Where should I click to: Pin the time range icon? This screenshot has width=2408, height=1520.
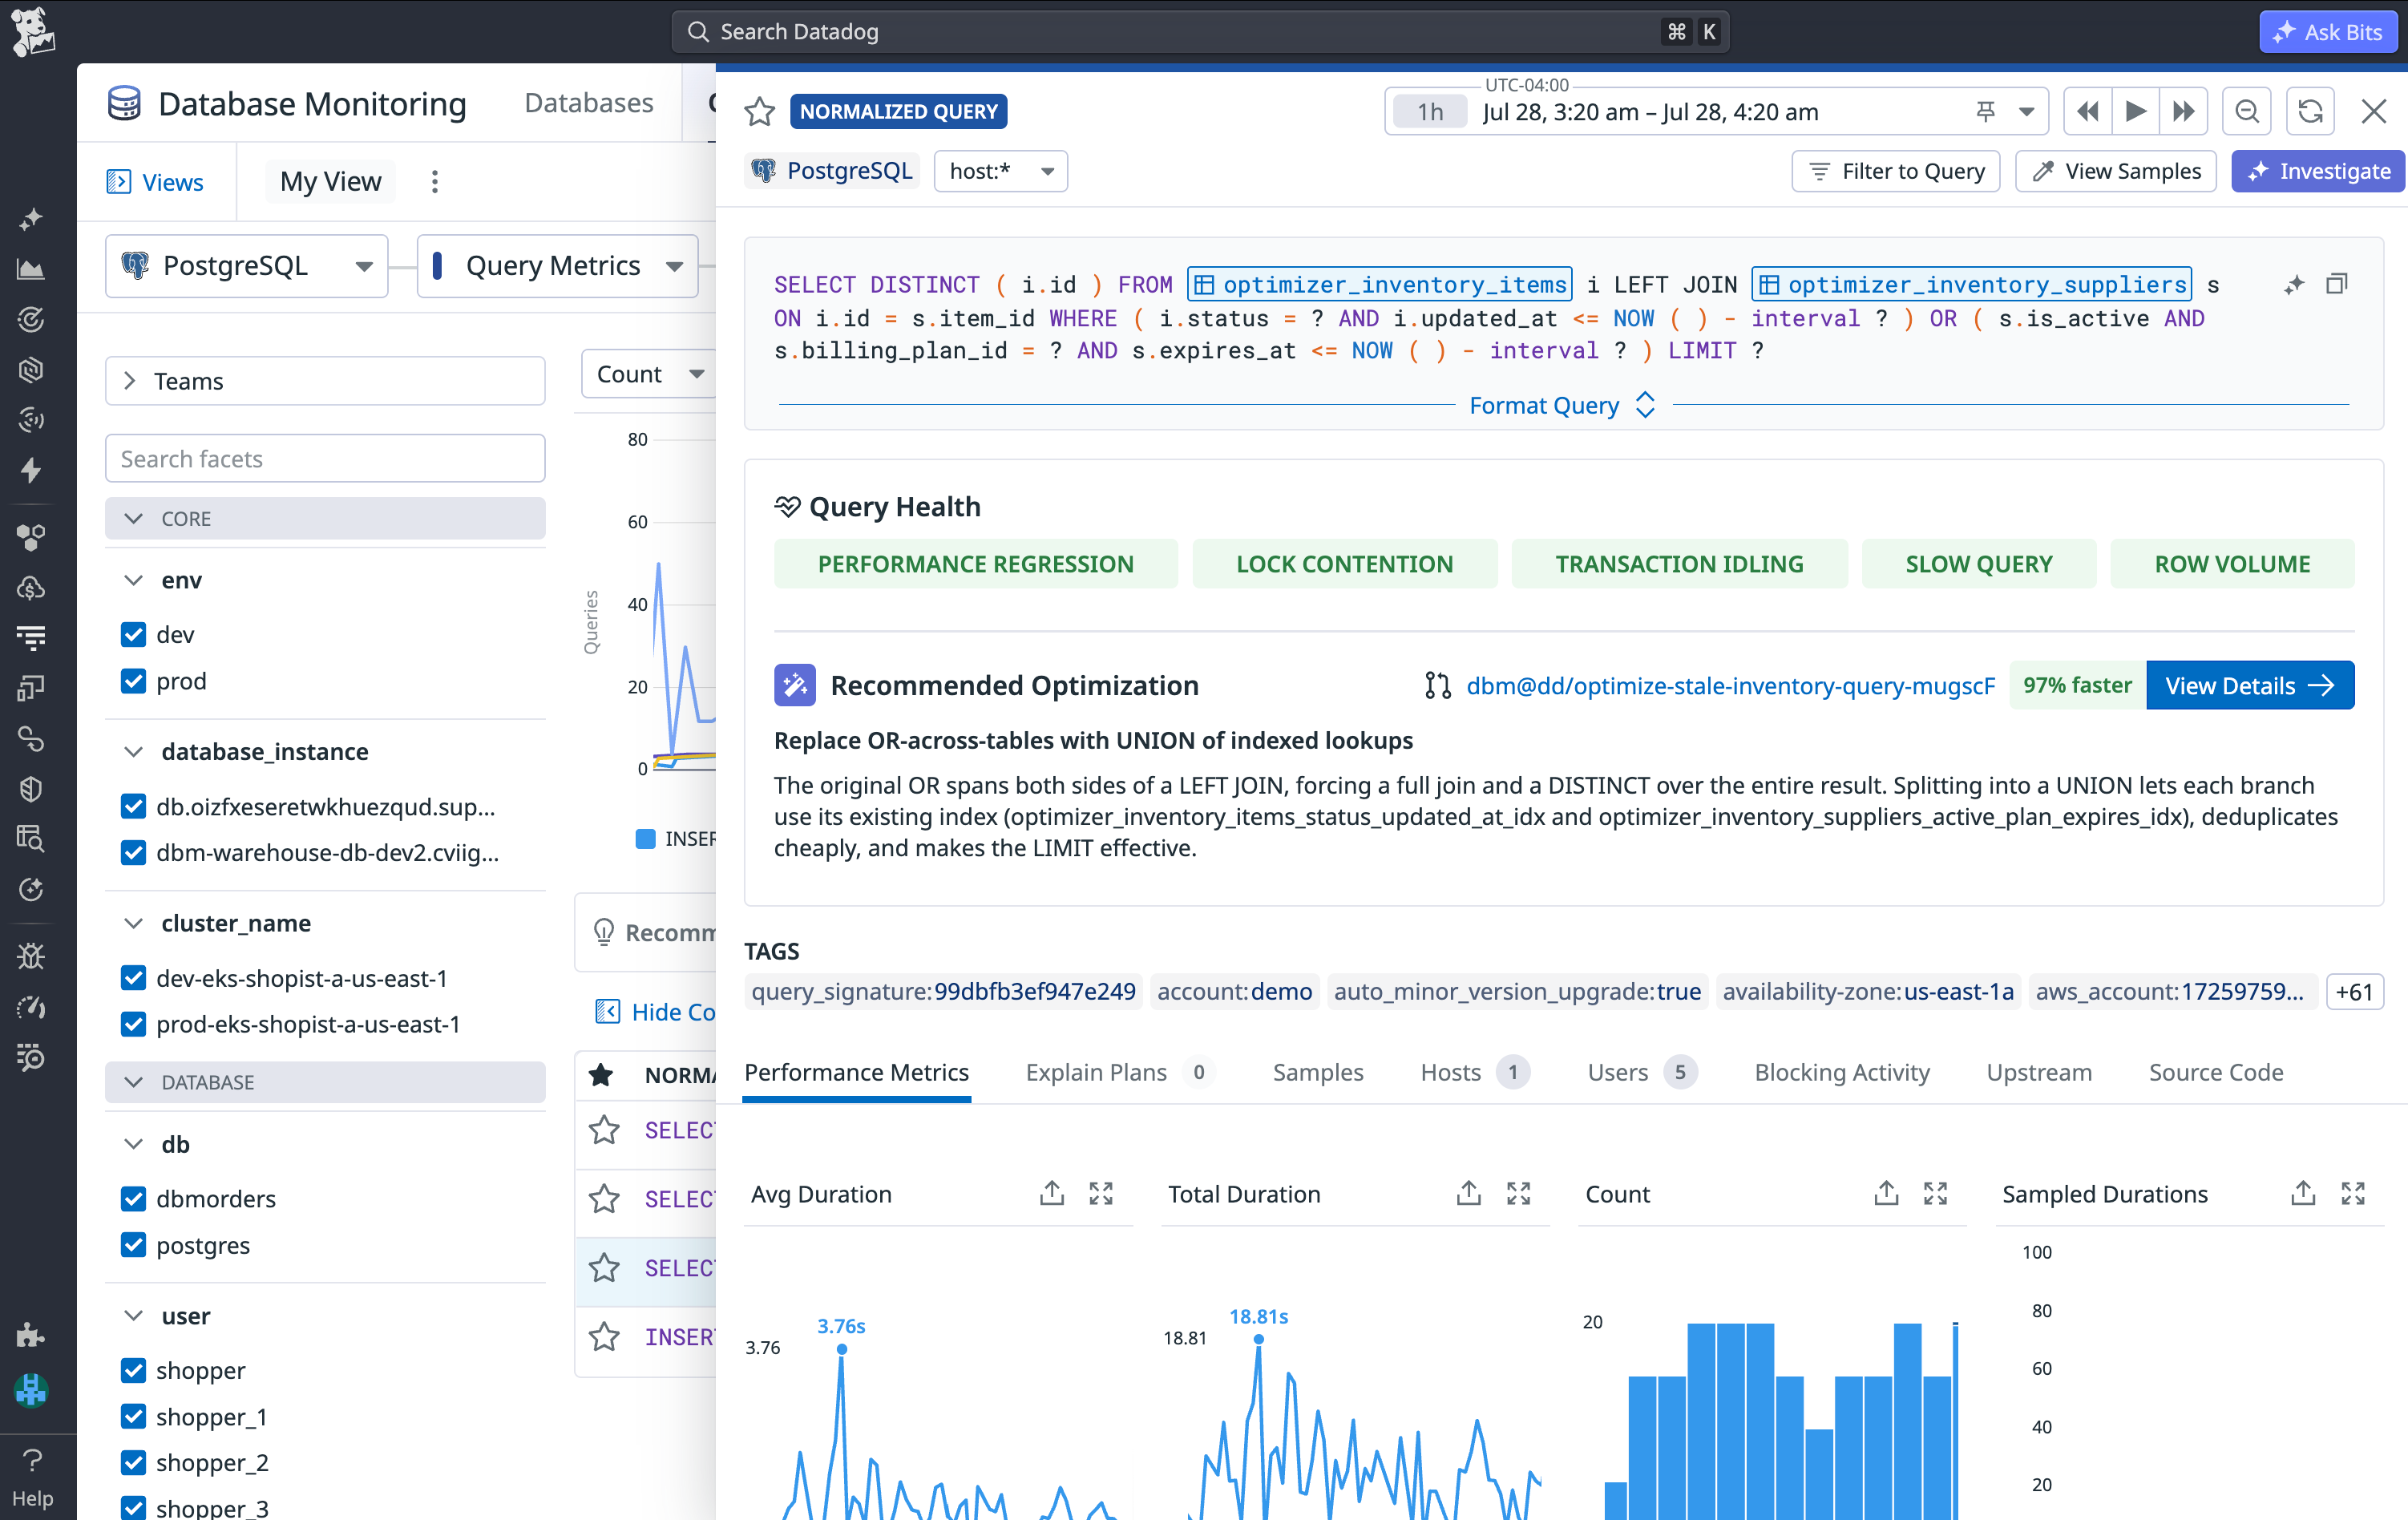coord(1986,111)
